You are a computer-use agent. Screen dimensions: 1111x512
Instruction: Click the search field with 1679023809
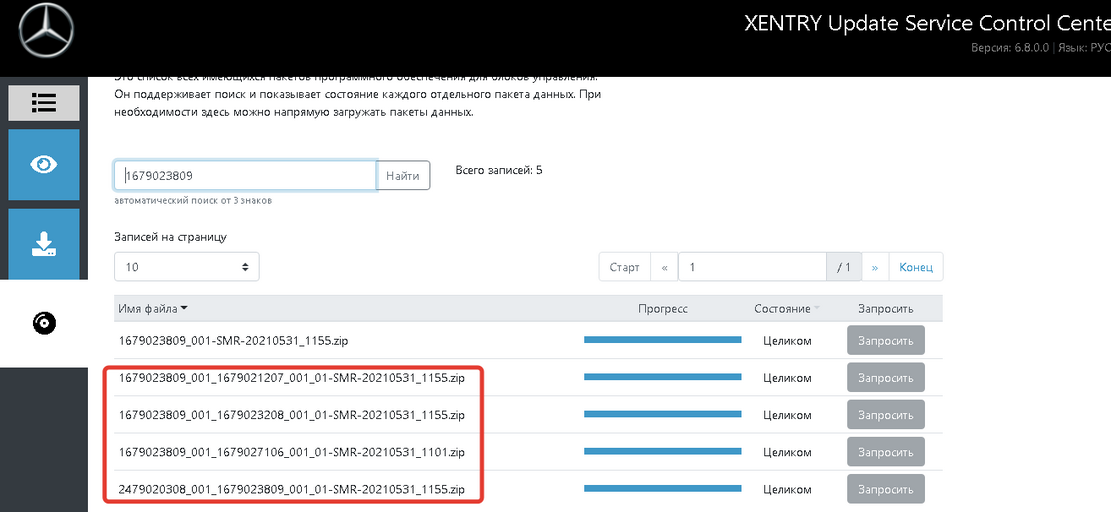coord(245,176)
